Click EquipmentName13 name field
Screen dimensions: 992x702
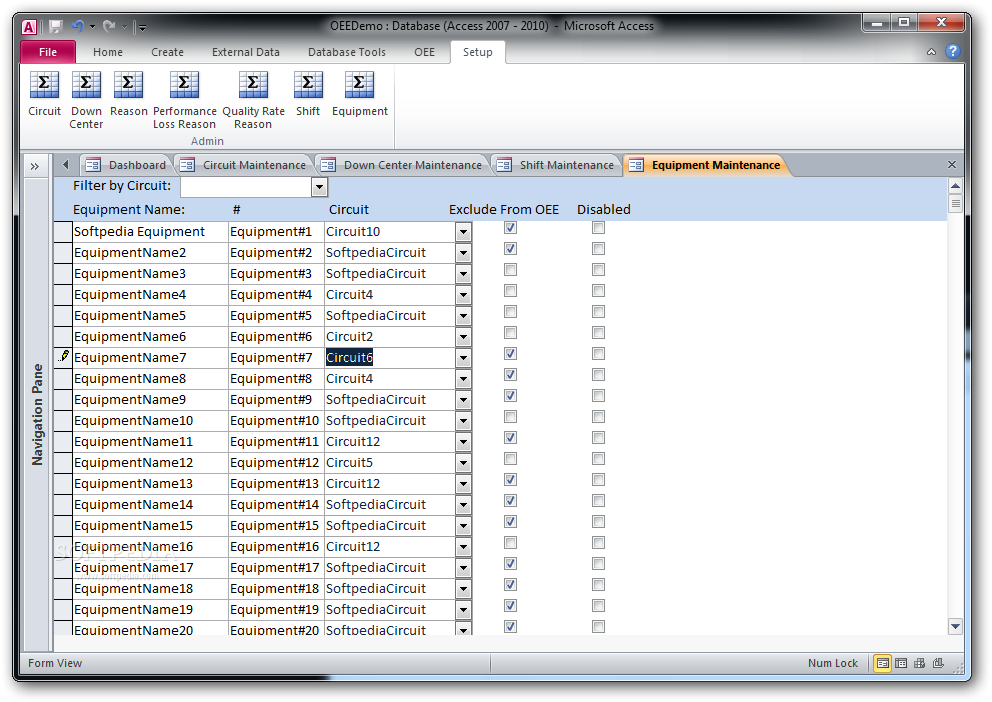point(151,484)
